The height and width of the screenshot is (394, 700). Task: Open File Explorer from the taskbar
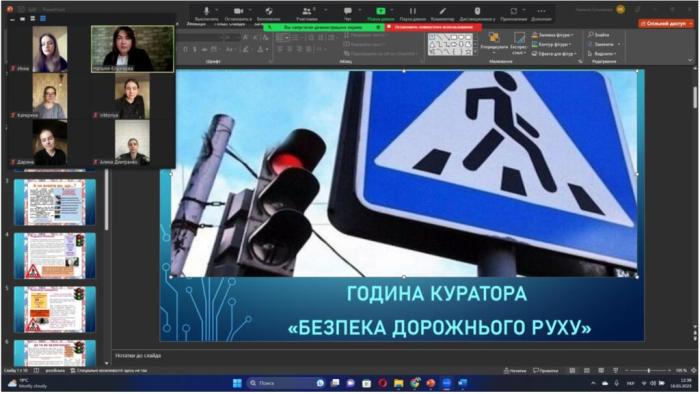coord(398,383)
